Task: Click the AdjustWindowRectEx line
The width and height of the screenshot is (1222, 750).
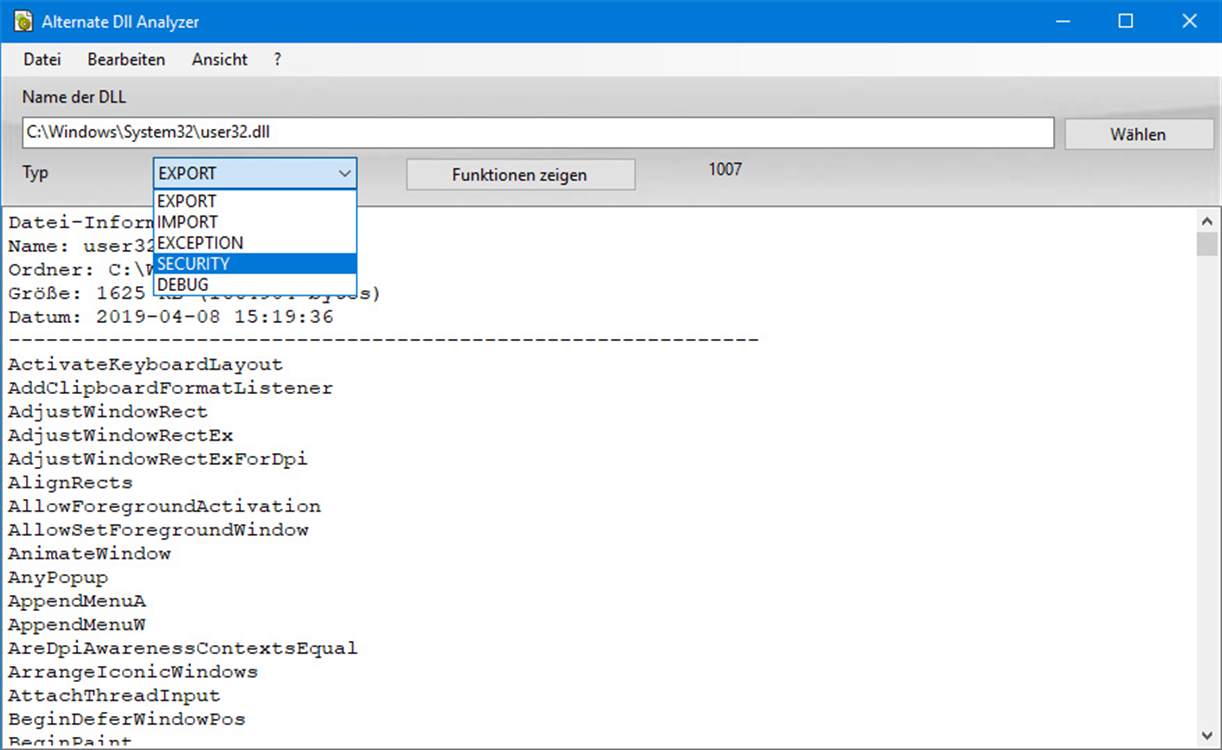Action: point(121,436)
